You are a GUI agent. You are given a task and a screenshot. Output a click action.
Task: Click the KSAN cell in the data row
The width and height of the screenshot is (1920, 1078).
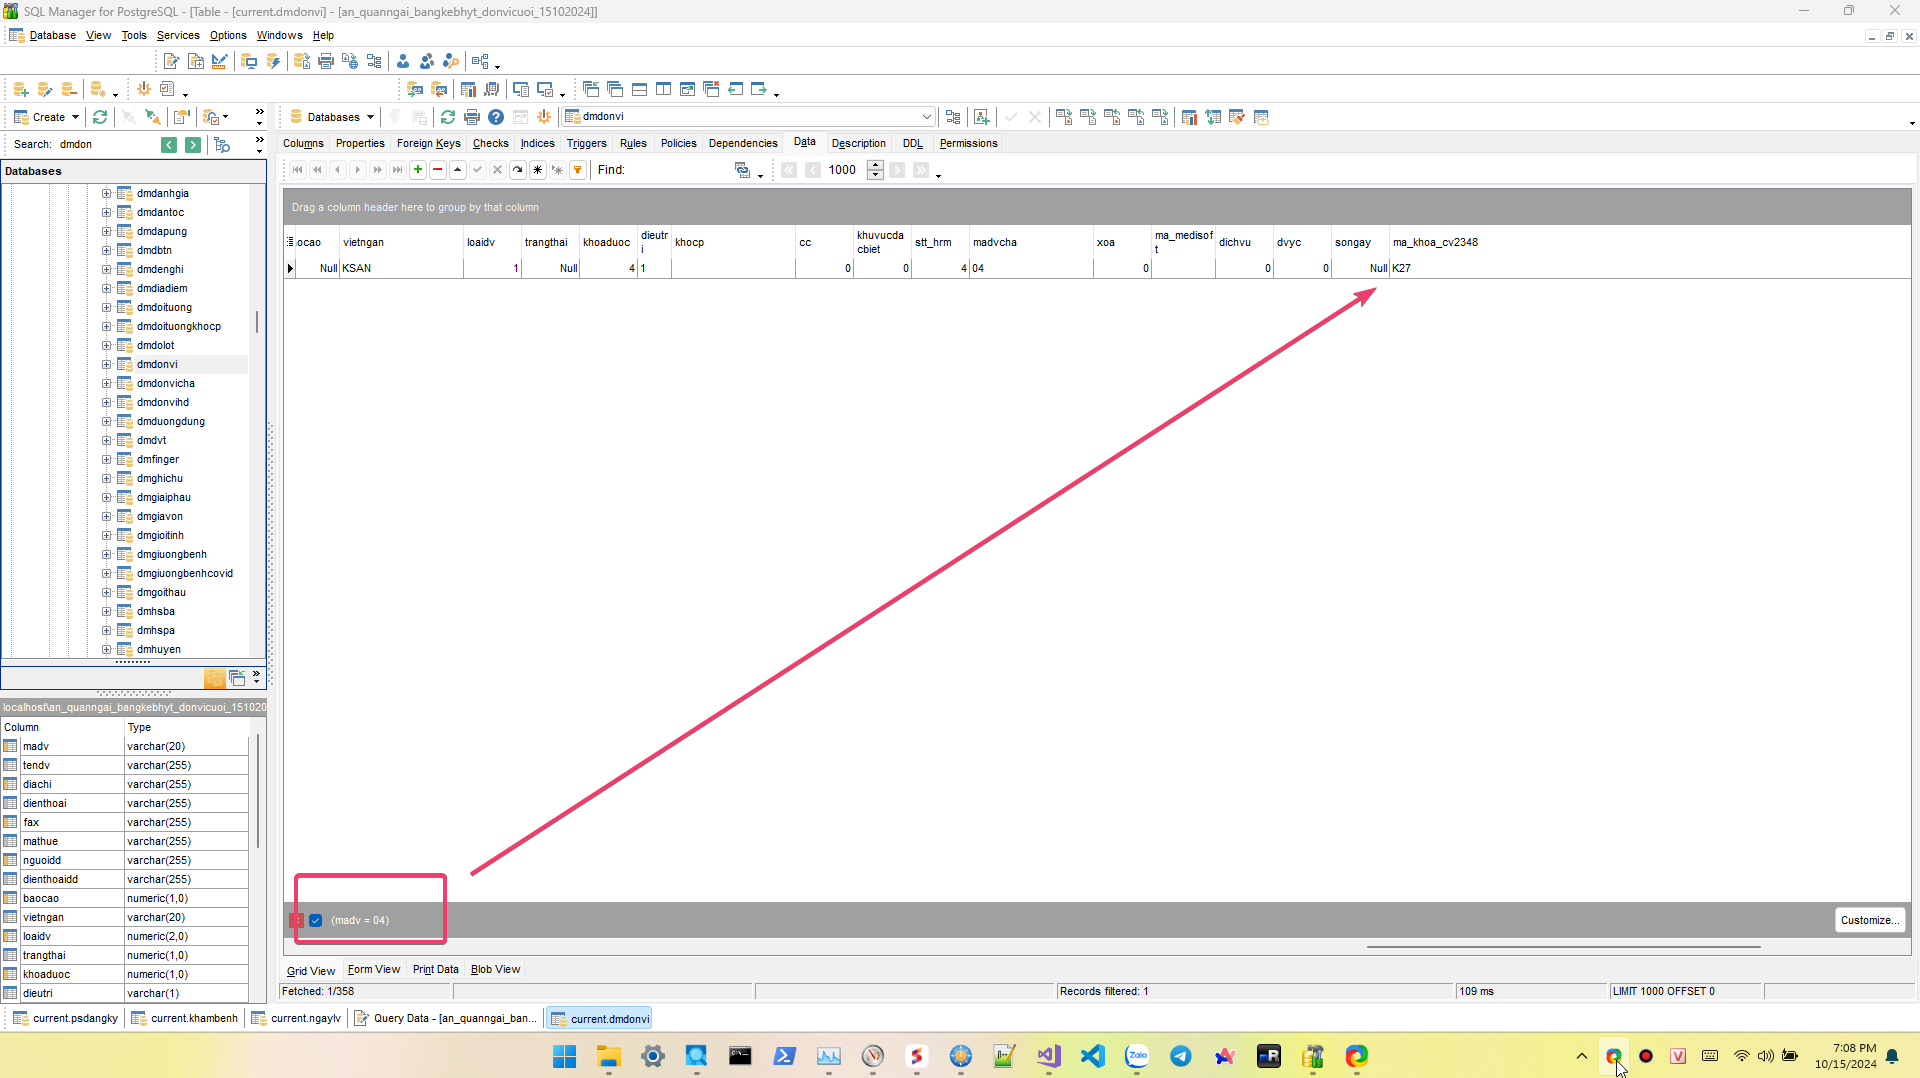coord(401,268)
